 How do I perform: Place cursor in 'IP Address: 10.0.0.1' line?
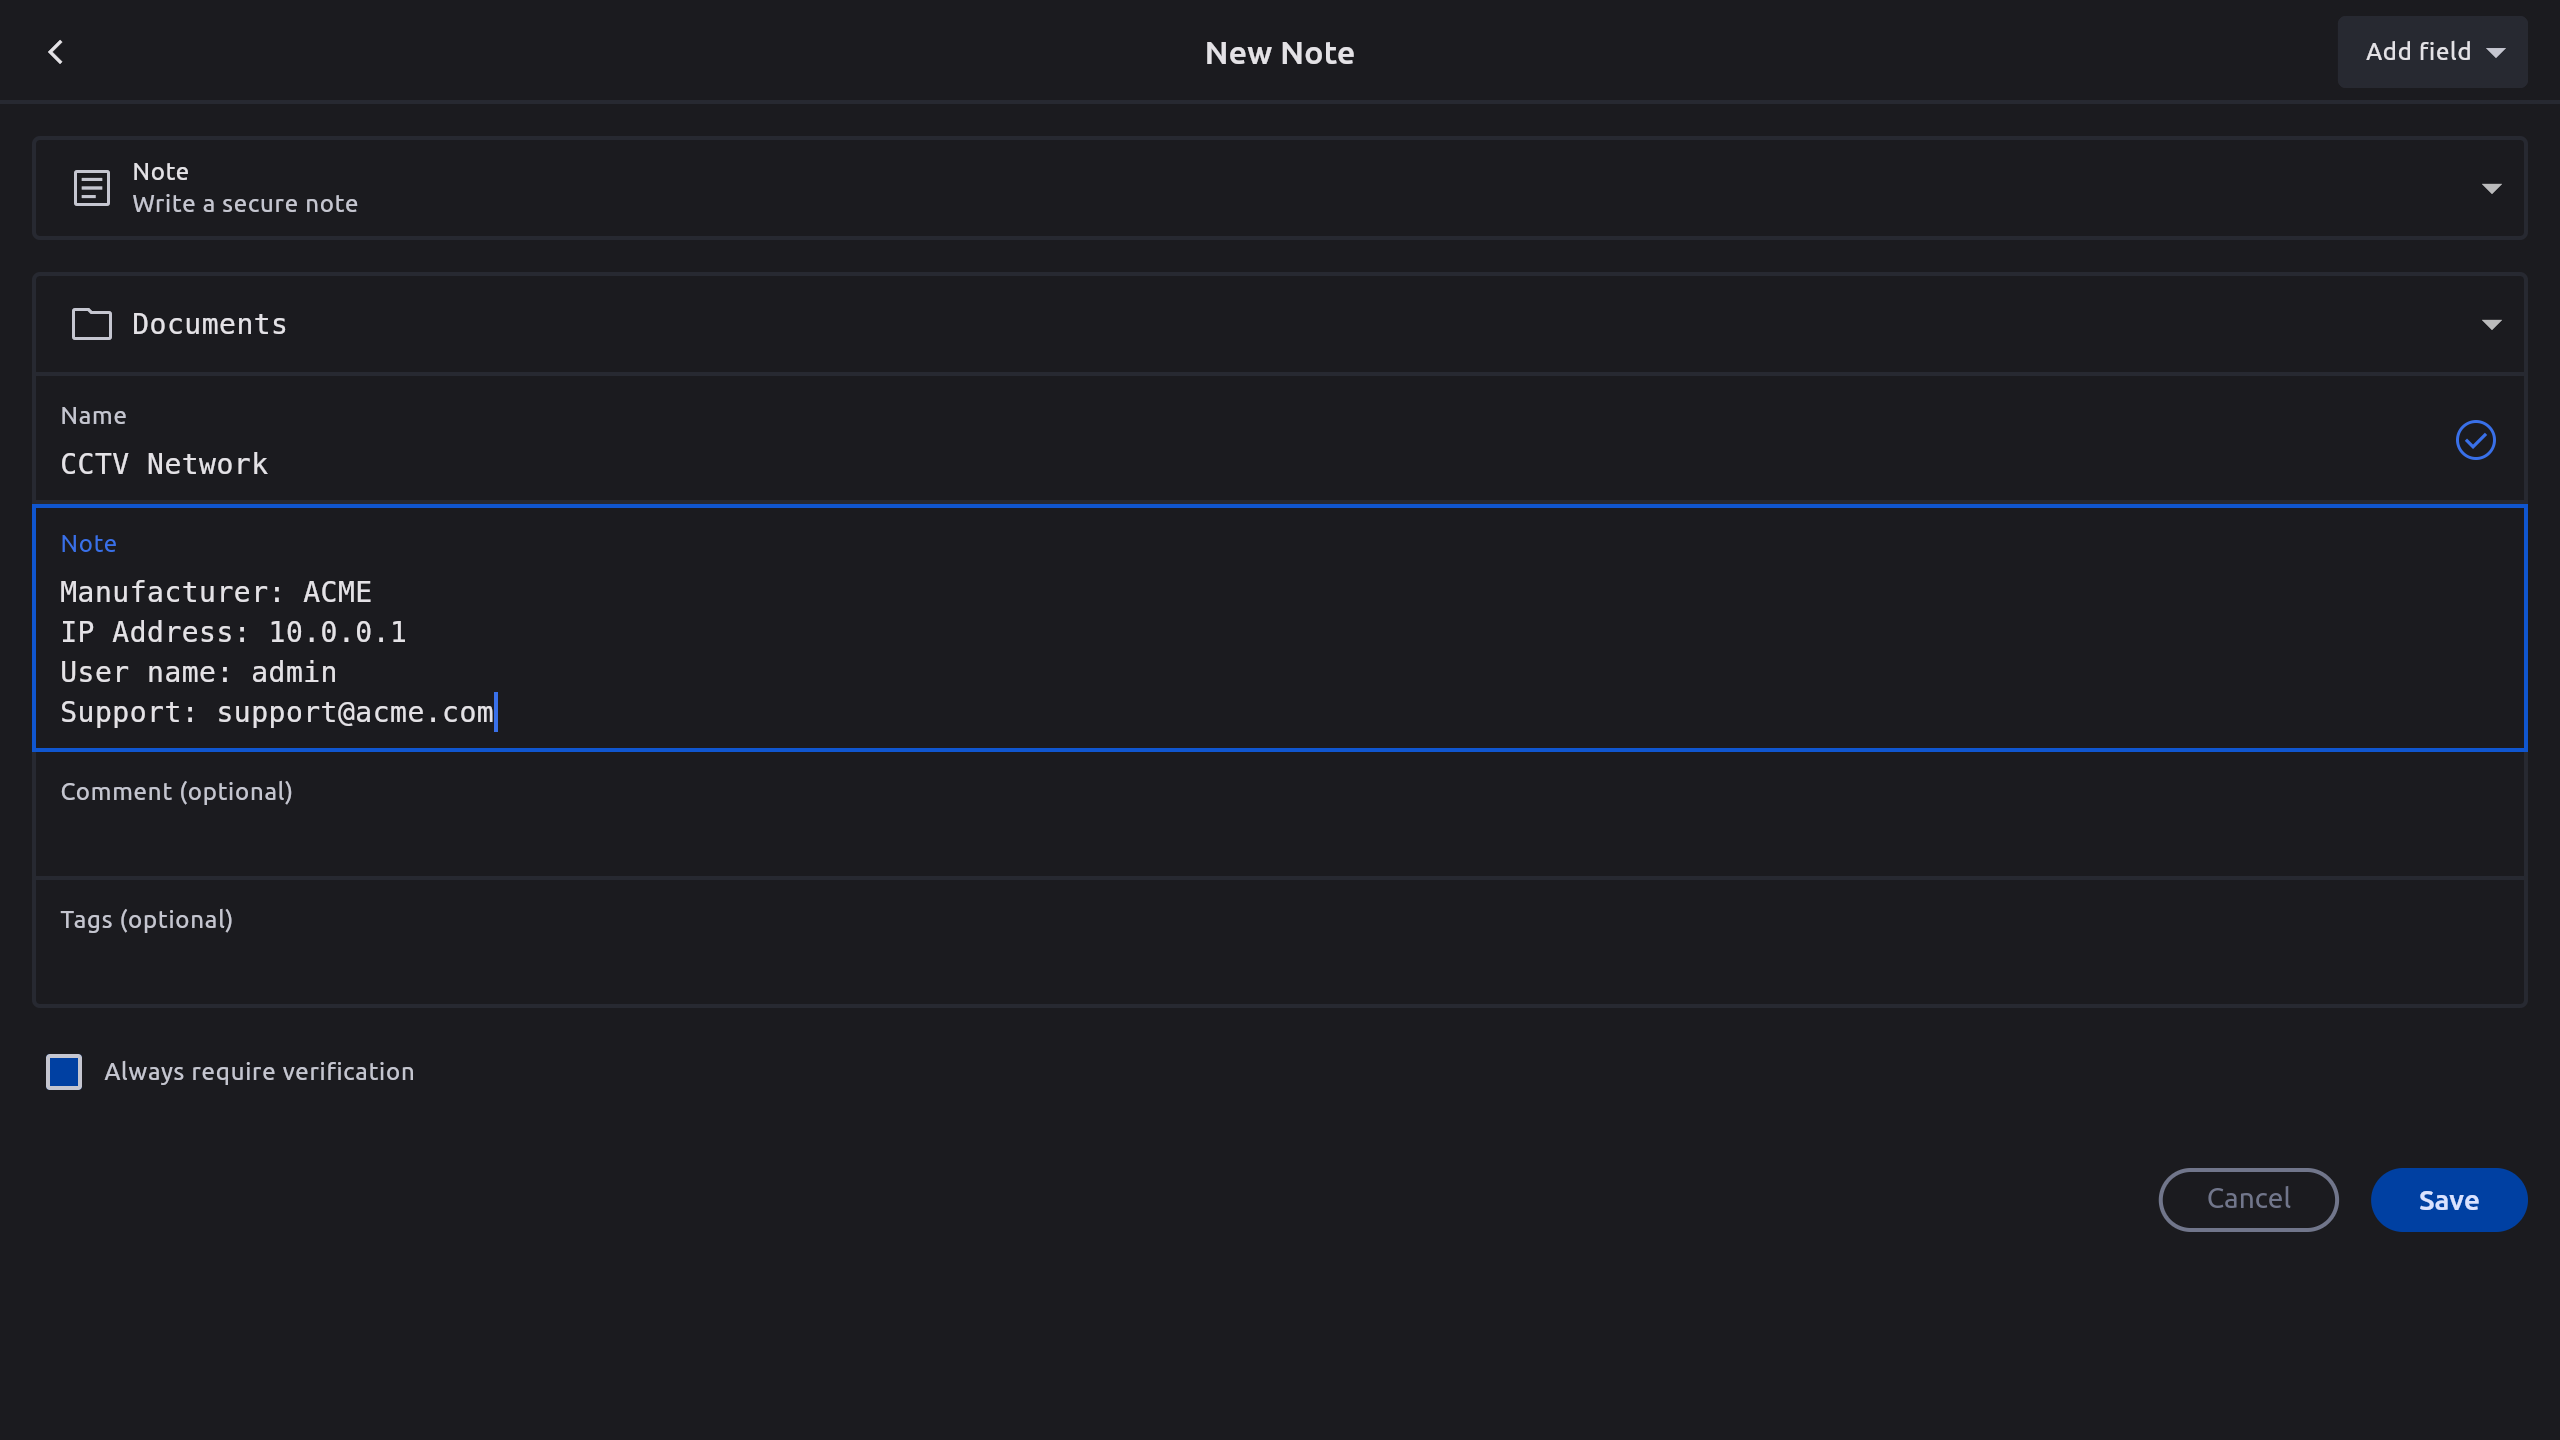233,632
